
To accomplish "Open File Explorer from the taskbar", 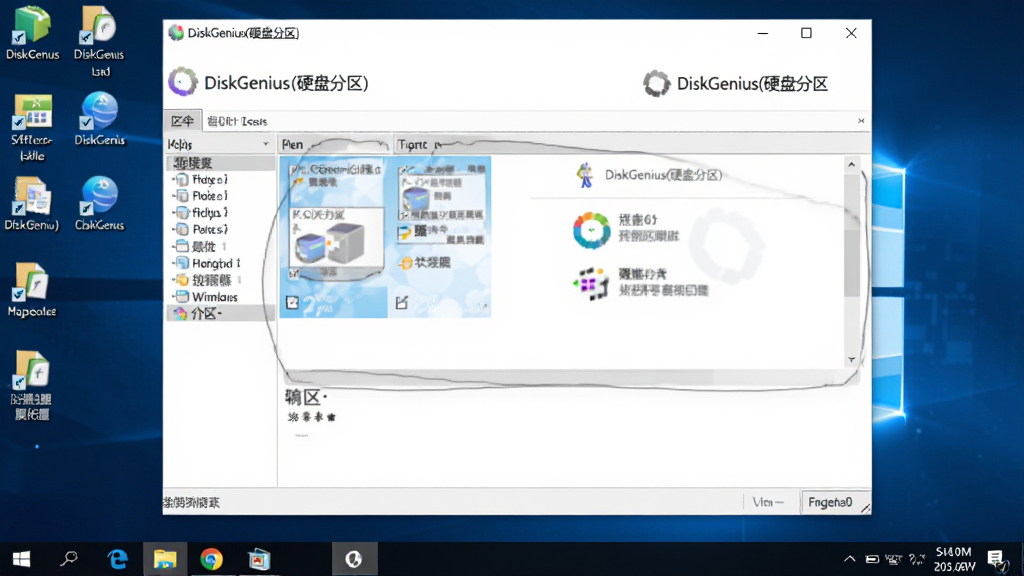I will (x=165, y=560).
